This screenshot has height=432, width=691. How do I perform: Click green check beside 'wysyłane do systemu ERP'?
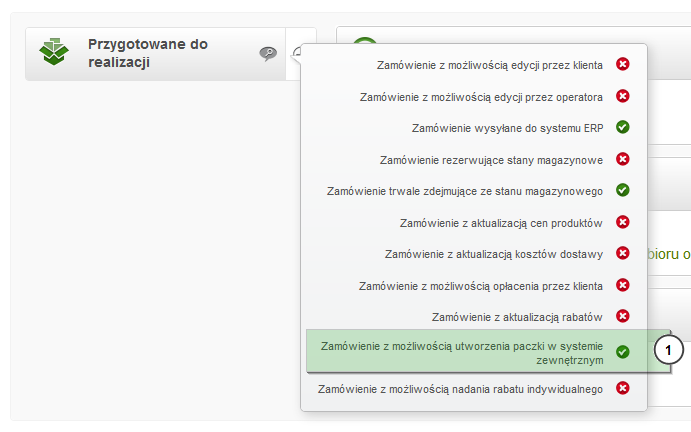[x=622, y=127]
